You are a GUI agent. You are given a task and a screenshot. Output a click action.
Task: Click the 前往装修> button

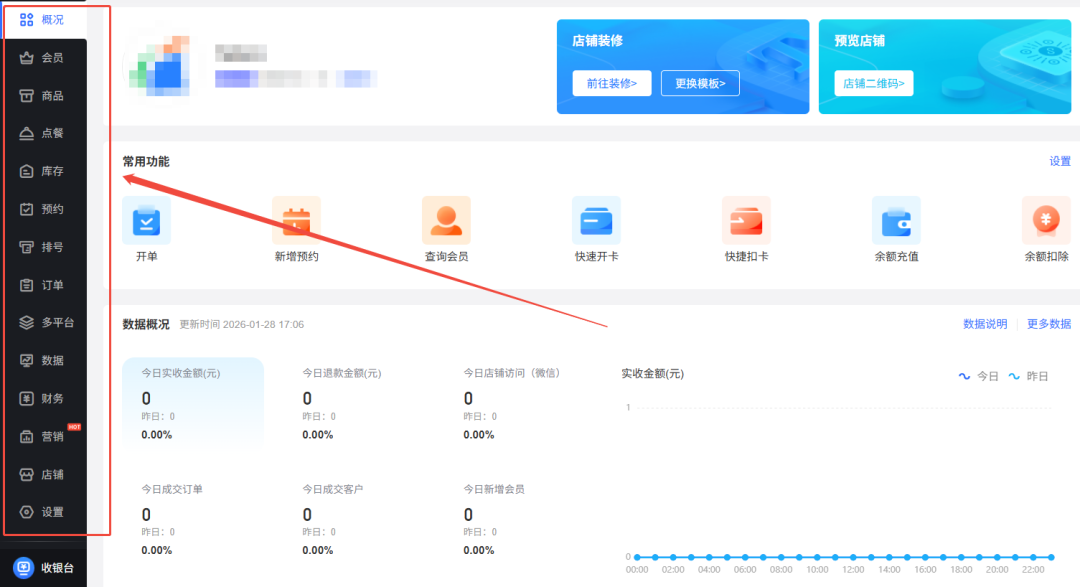612,83
